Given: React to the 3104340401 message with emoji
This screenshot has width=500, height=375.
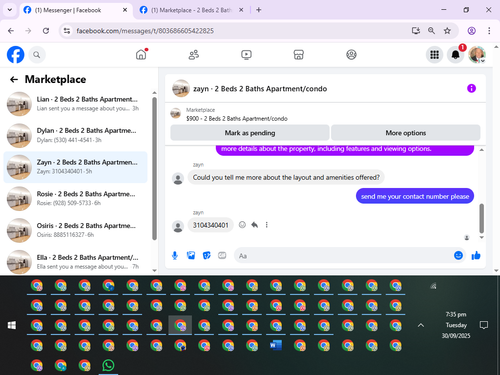Looking at the screenshot, I should click(242, 225).
